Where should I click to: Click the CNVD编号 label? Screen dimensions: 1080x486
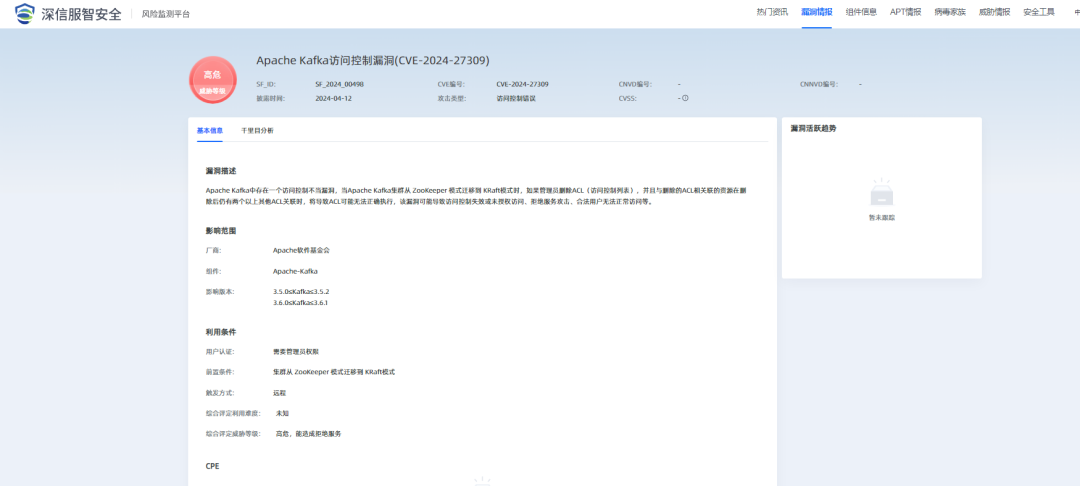(x=634, y=84)
